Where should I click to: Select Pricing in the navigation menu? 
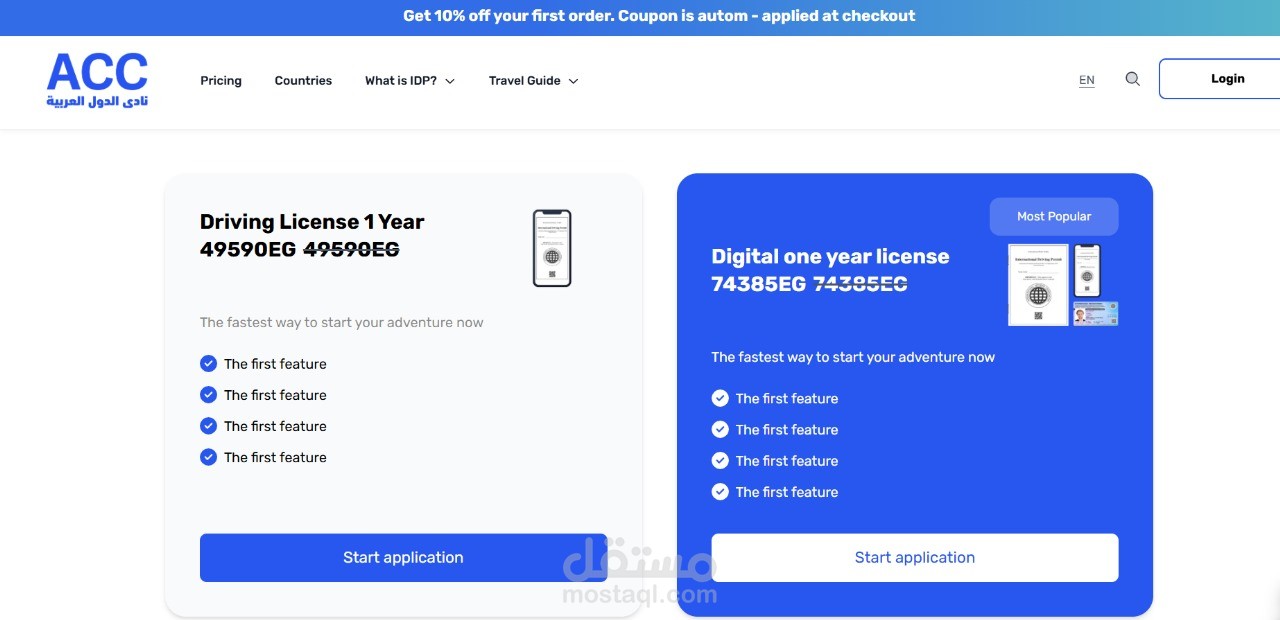coord(220,80)
